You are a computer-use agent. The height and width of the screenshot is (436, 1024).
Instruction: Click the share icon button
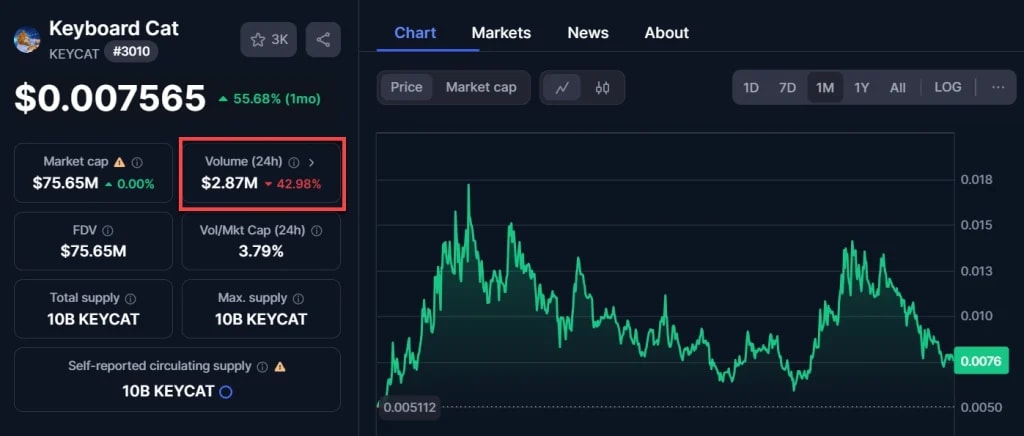point(323,40)
